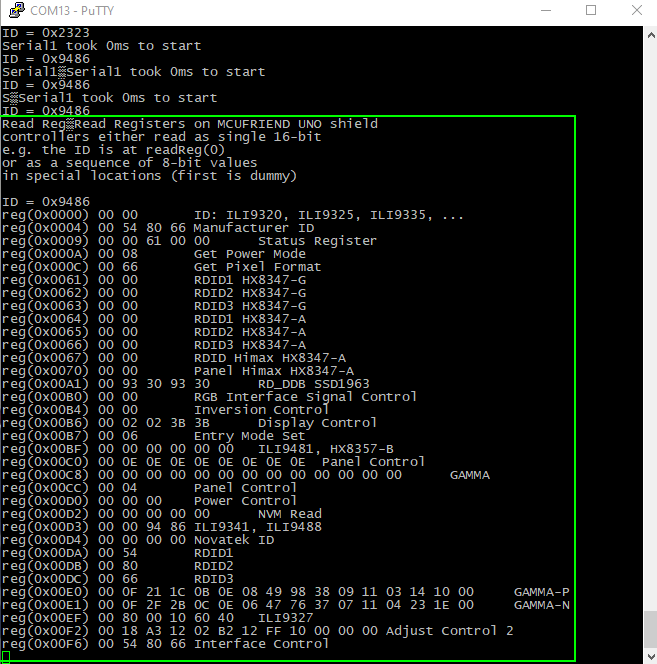Click the 'ILI9327' label

point(286,617)
